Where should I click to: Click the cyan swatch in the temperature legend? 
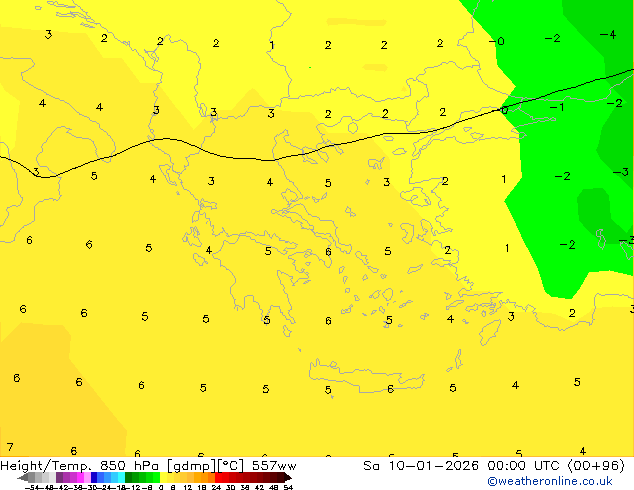tap(121, 477)
